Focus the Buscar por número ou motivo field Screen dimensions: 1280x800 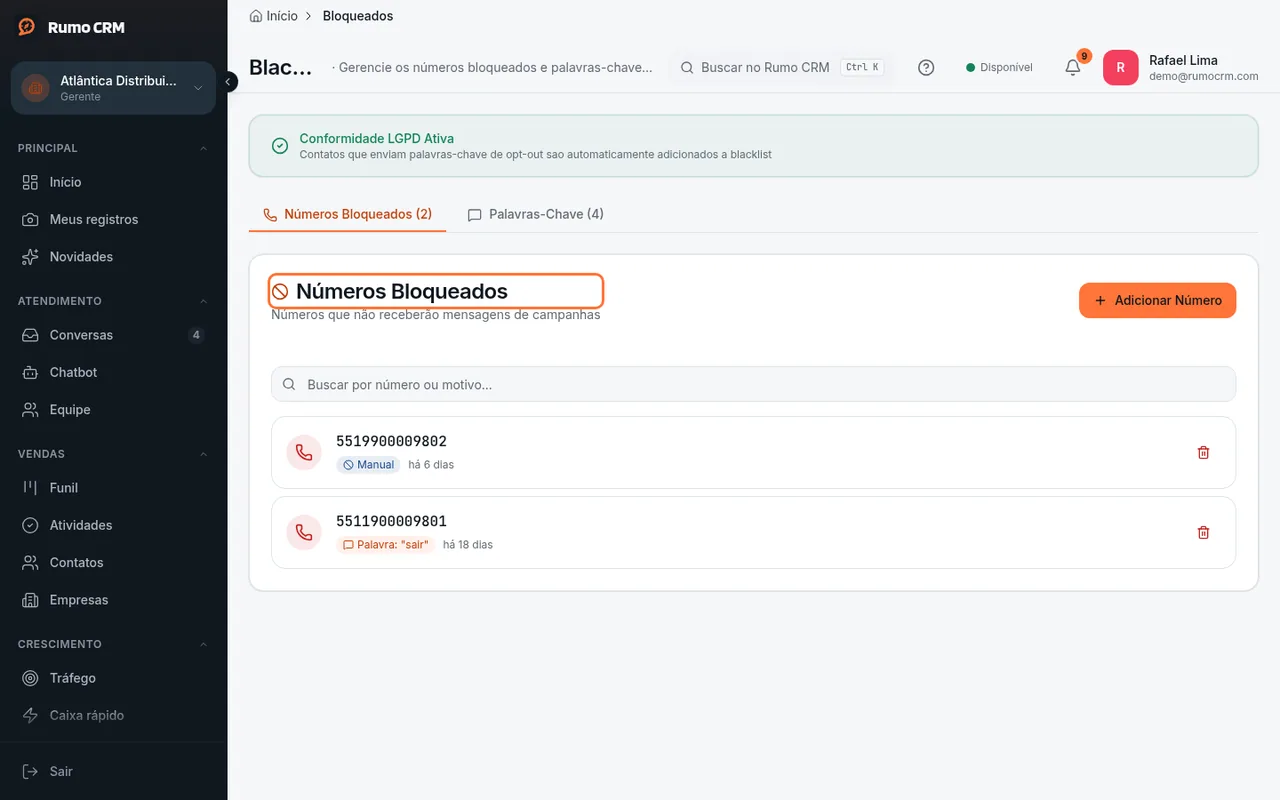pyautogui.click(x=753, y=384)
